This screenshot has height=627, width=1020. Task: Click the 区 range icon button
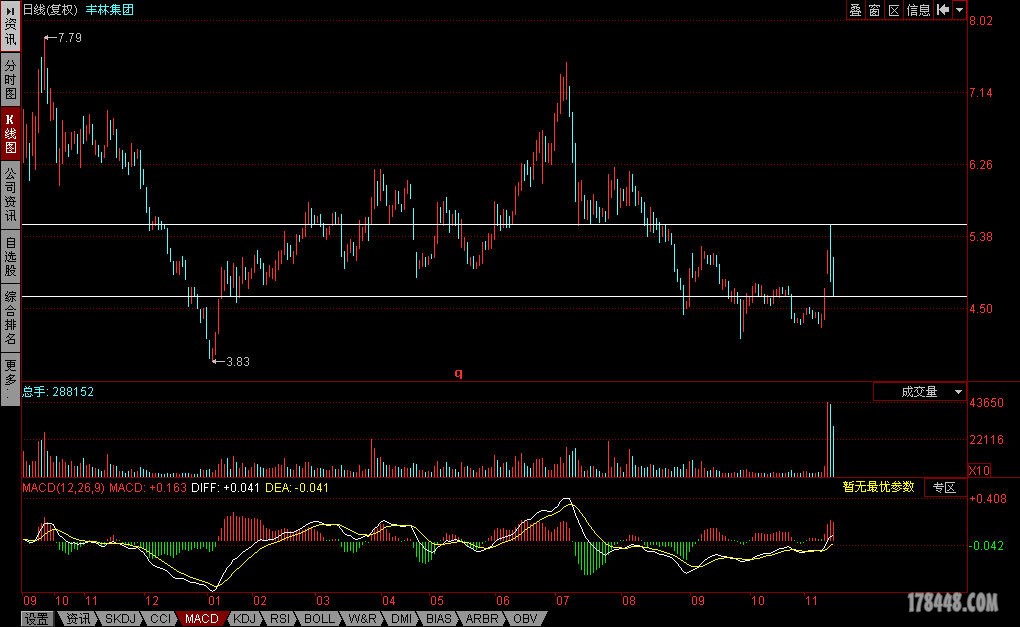tap(894, 10)
